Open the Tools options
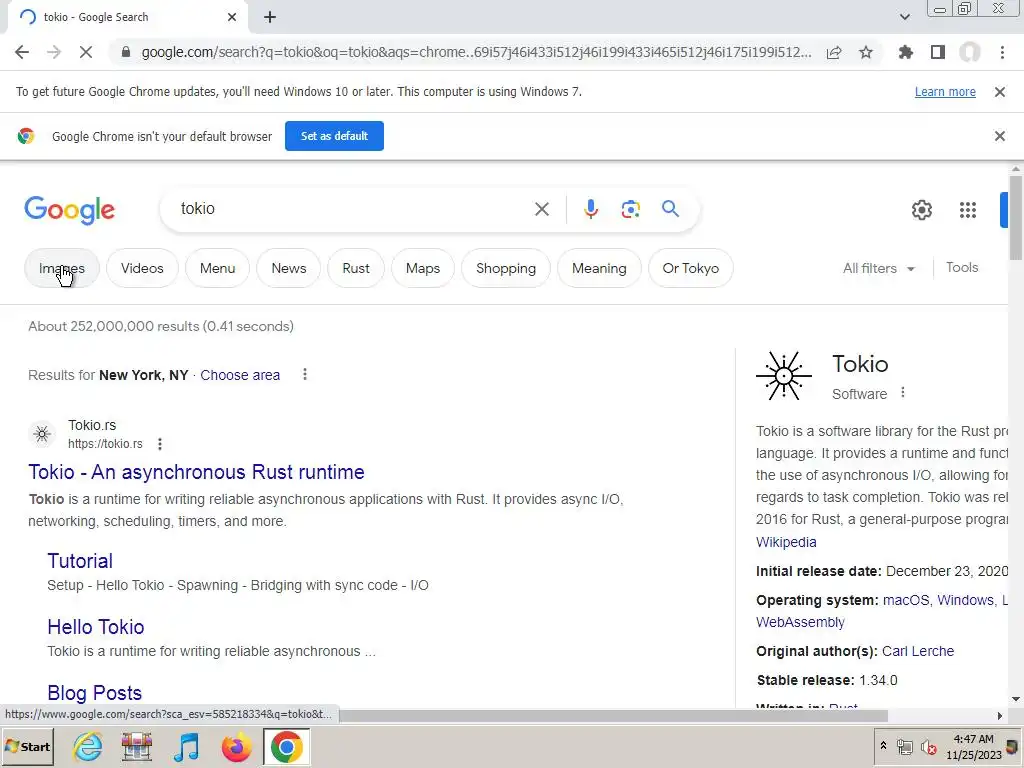The width and height of the screenshot is (1024, 768). click(962, 268)
